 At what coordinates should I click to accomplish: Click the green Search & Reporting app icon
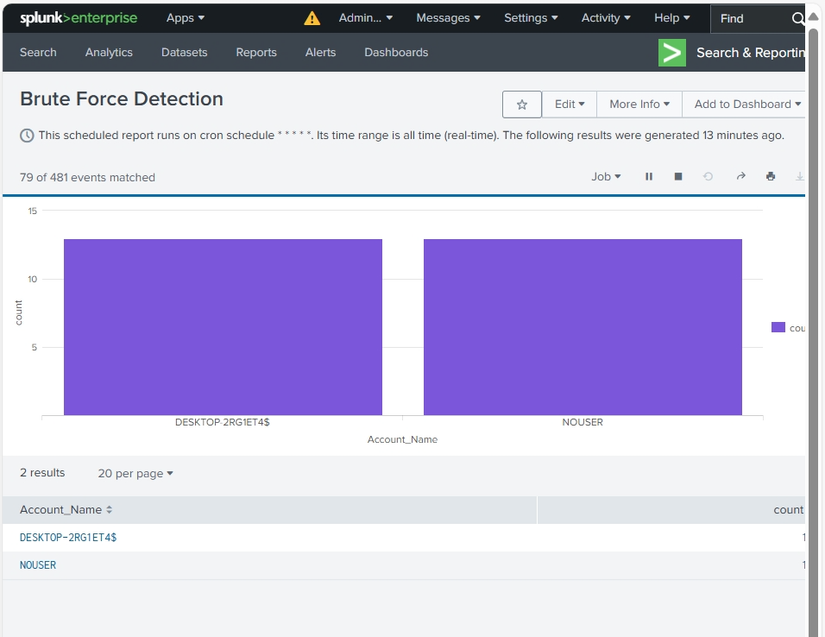[672, 53]
